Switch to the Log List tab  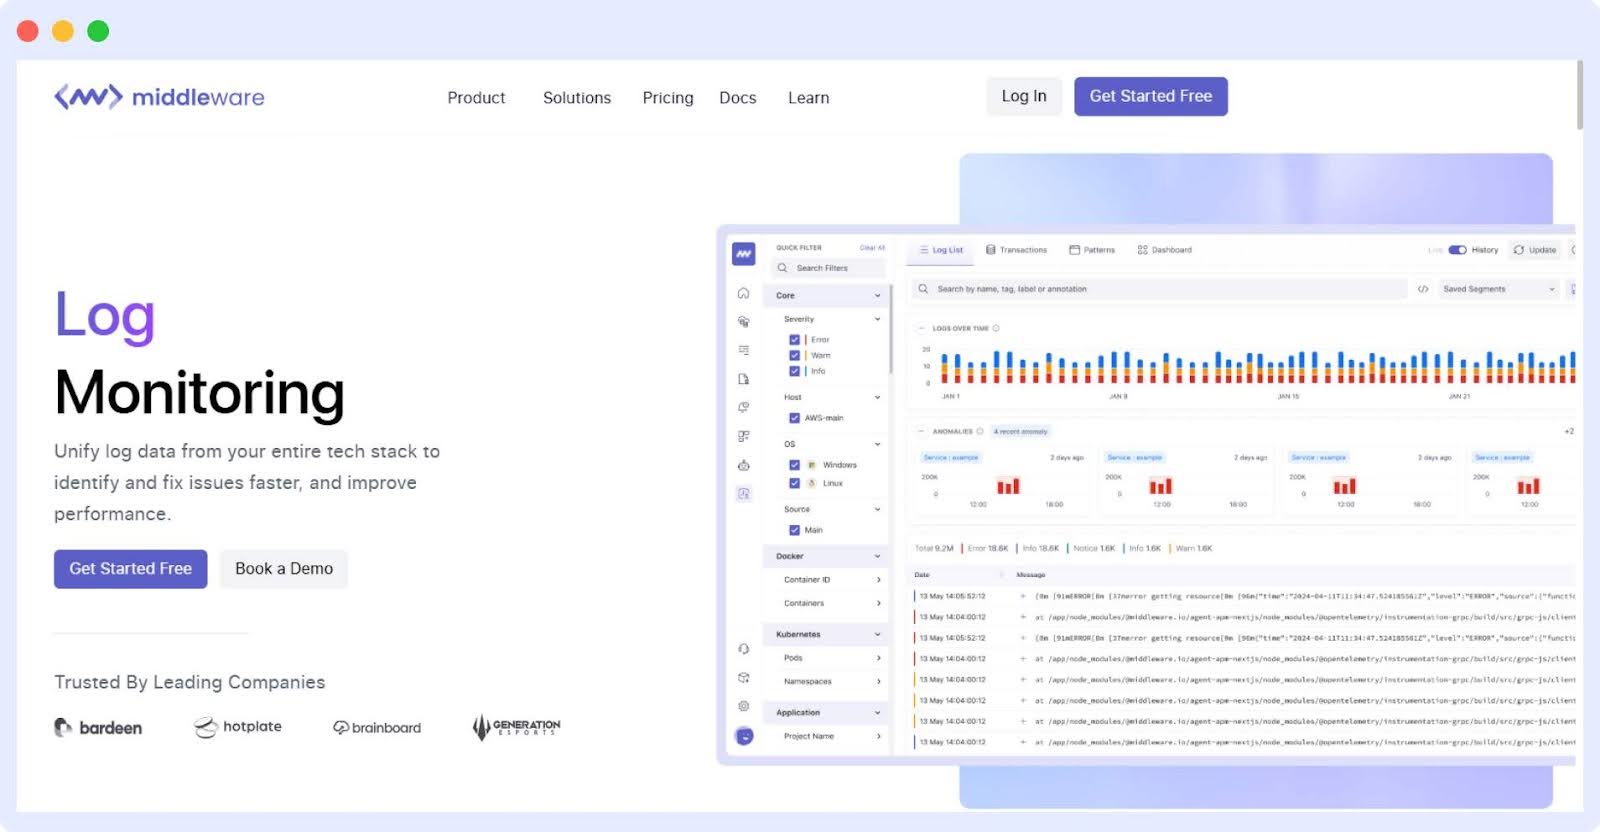coord(941,250)
